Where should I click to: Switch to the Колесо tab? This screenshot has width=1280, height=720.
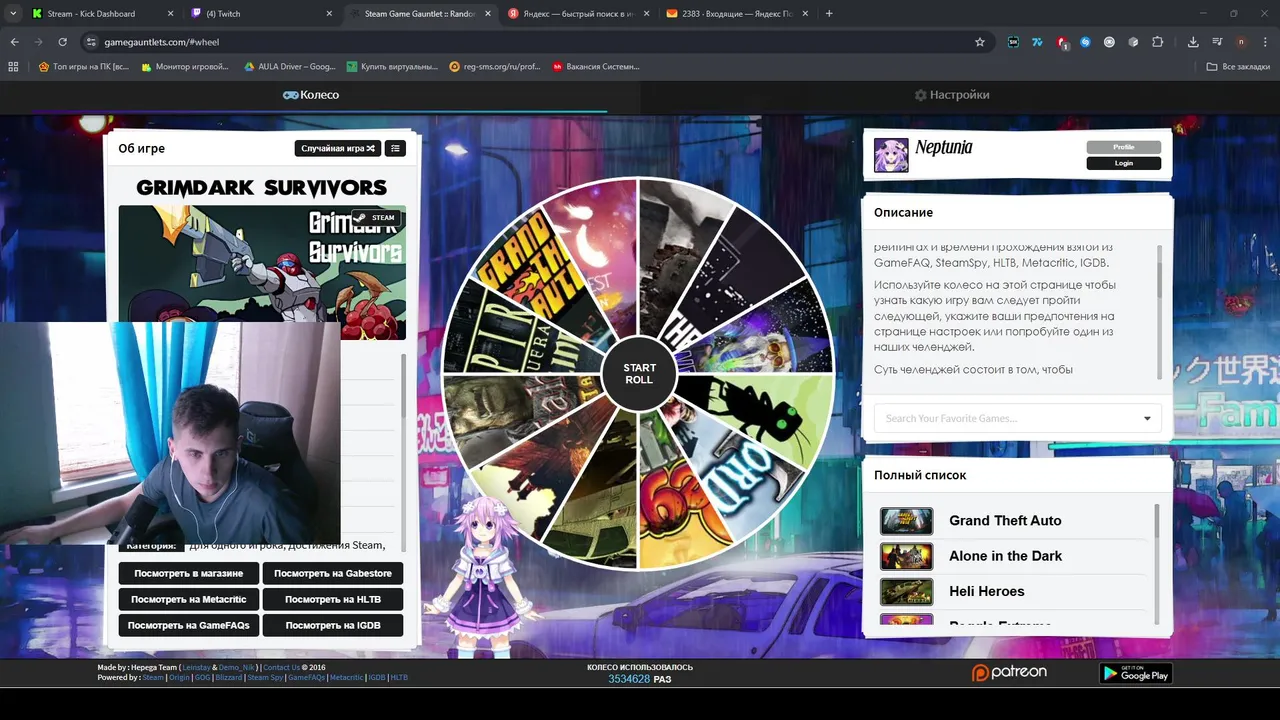tap(311, 95)
